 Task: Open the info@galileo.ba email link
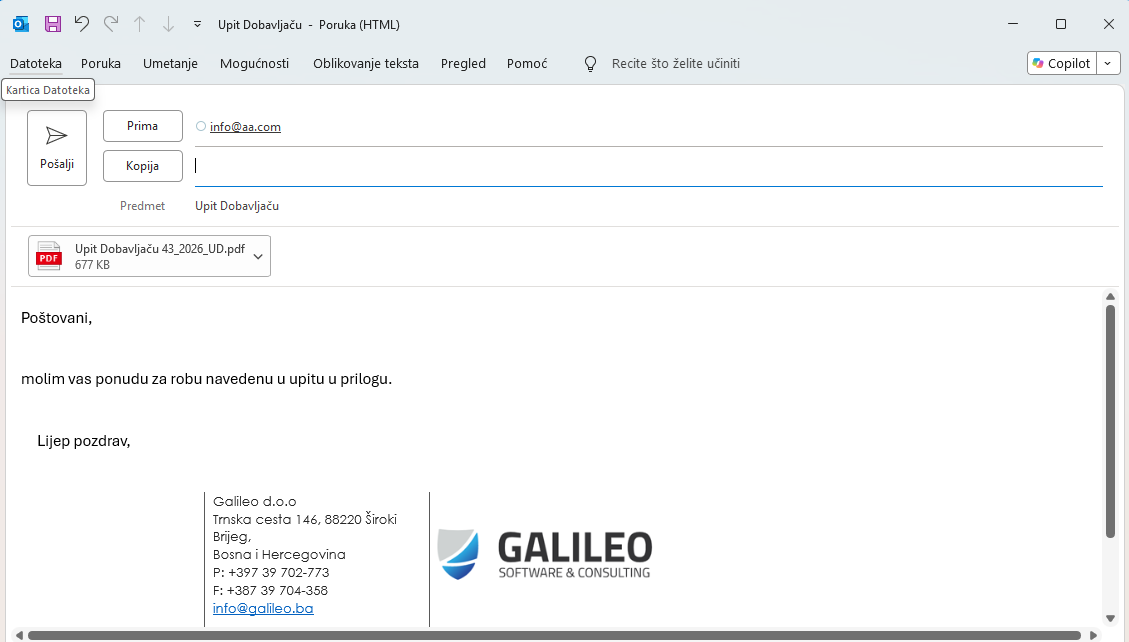(x=263, y=608)
